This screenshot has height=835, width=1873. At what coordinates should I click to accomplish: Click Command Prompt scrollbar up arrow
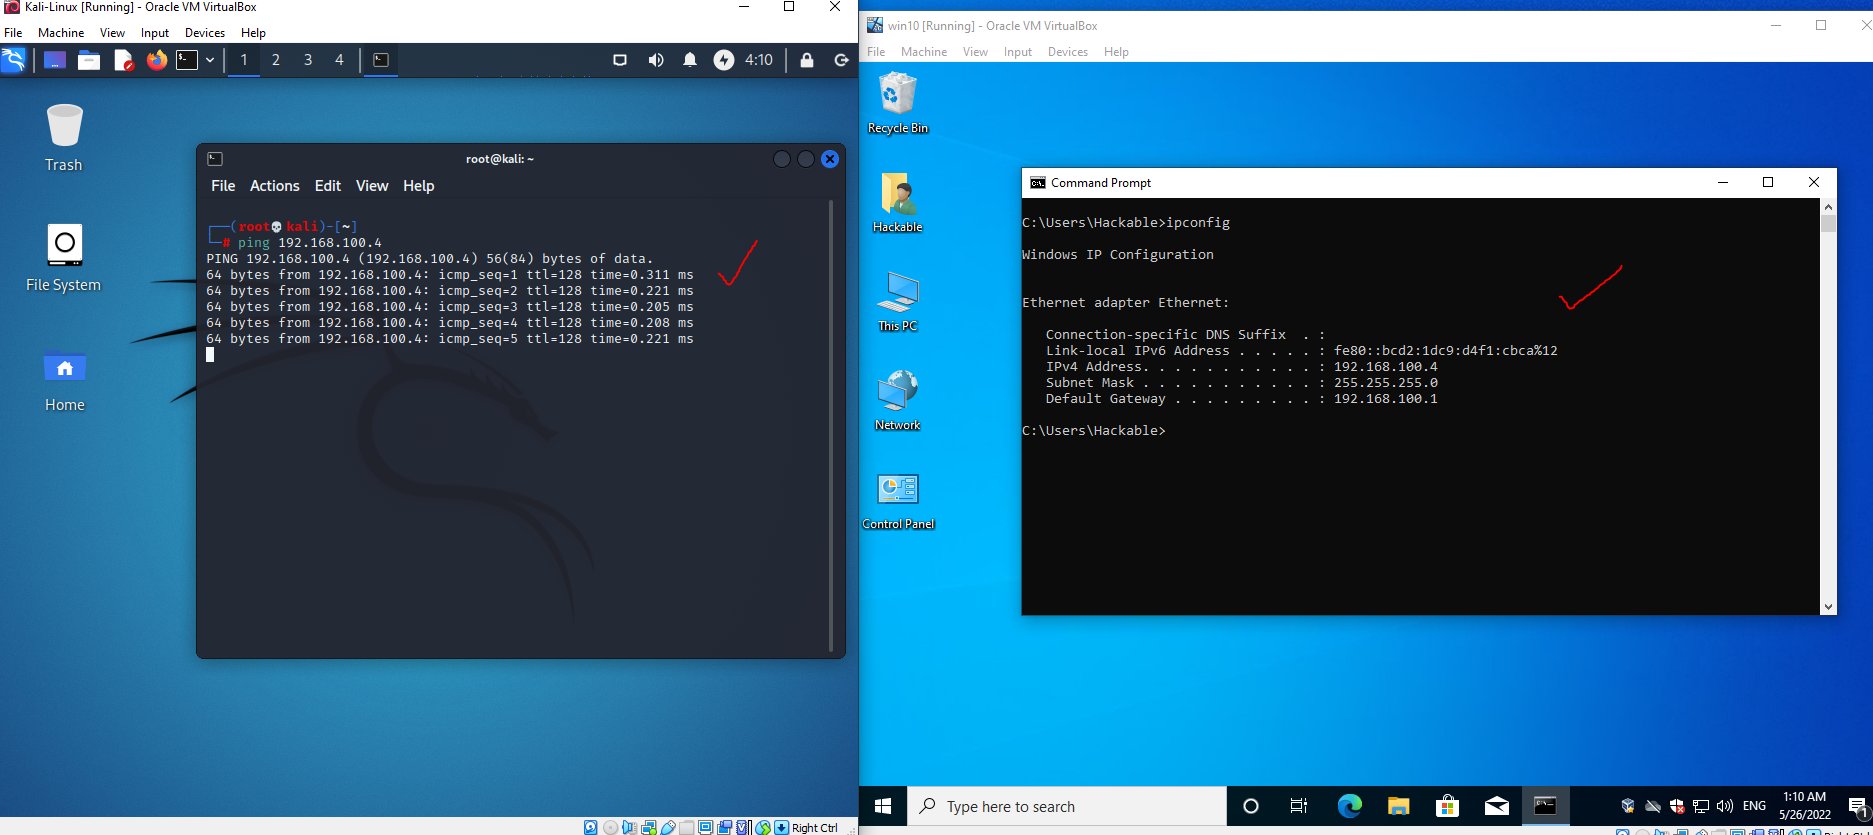coord(1828,207)
